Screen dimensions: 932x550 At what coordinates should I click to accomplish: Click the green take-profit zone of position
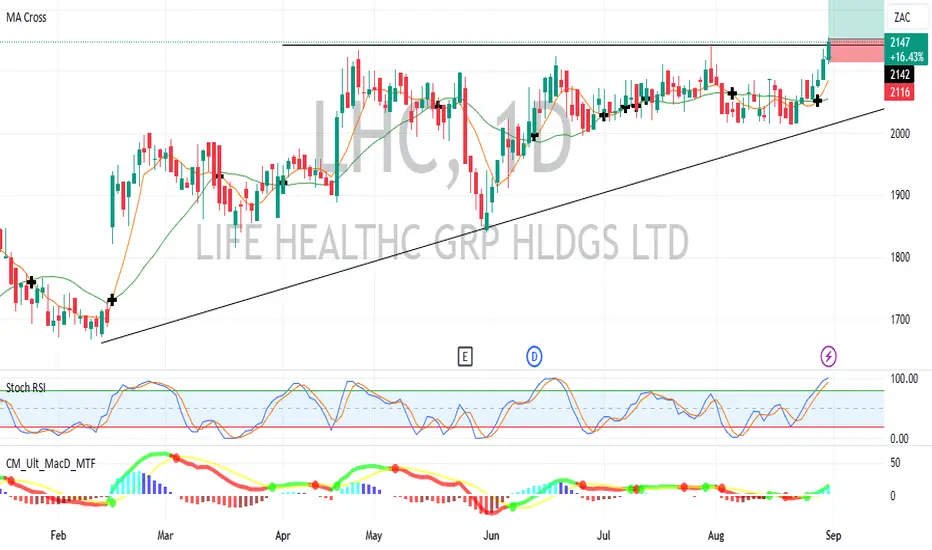[x=856, y=18]
